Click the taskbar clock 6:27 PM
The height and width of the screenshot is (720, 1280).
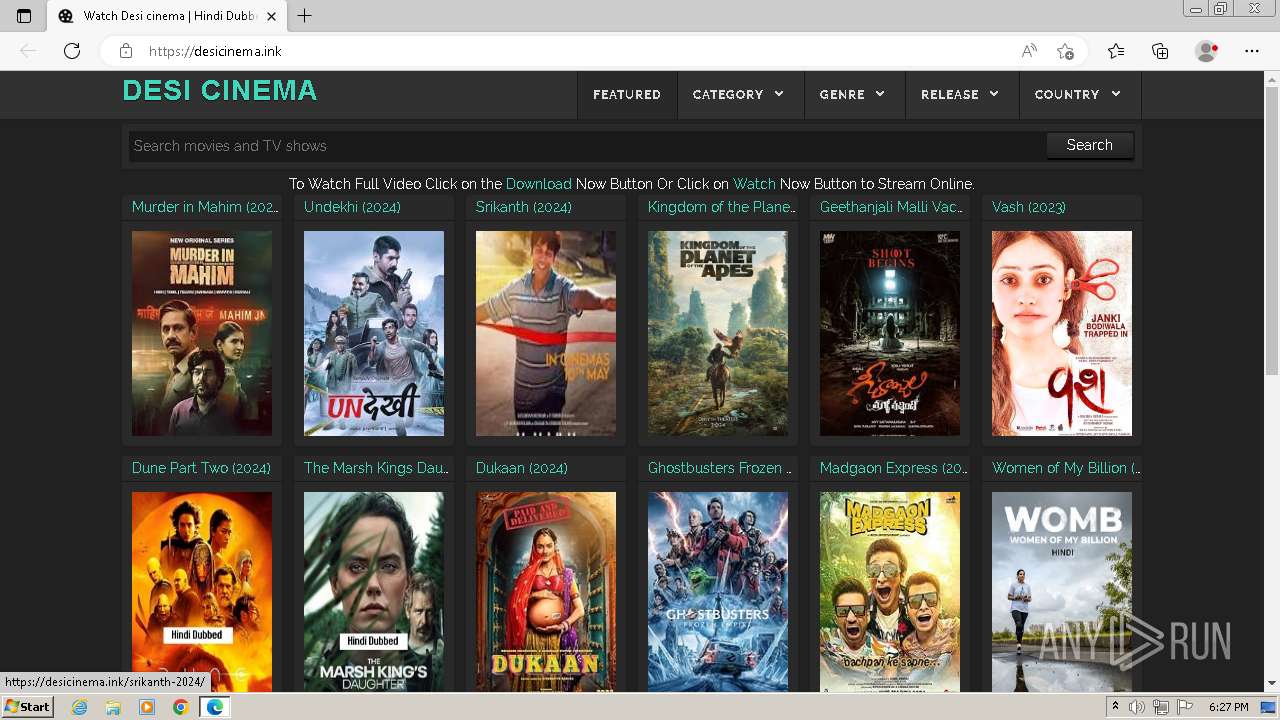click(x=1228, y=707)
